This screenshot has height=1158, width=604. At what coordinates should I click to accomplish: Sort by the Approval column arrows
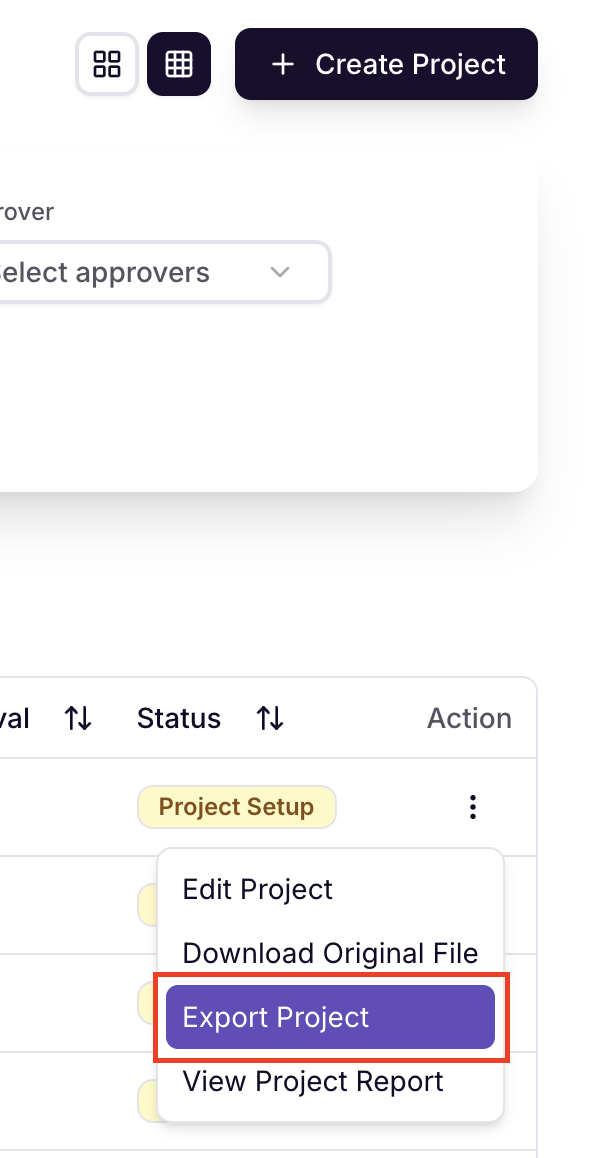coord(78,718)
